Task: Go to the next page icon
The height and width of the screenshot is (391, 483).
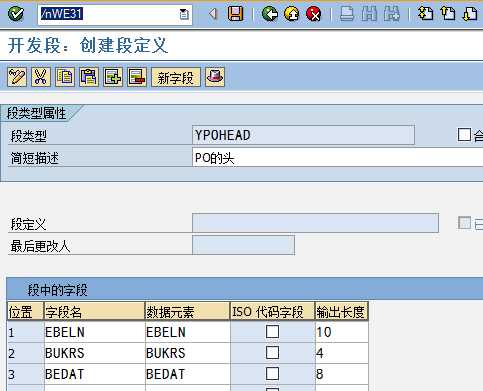Action: click(x=470, y=14)
